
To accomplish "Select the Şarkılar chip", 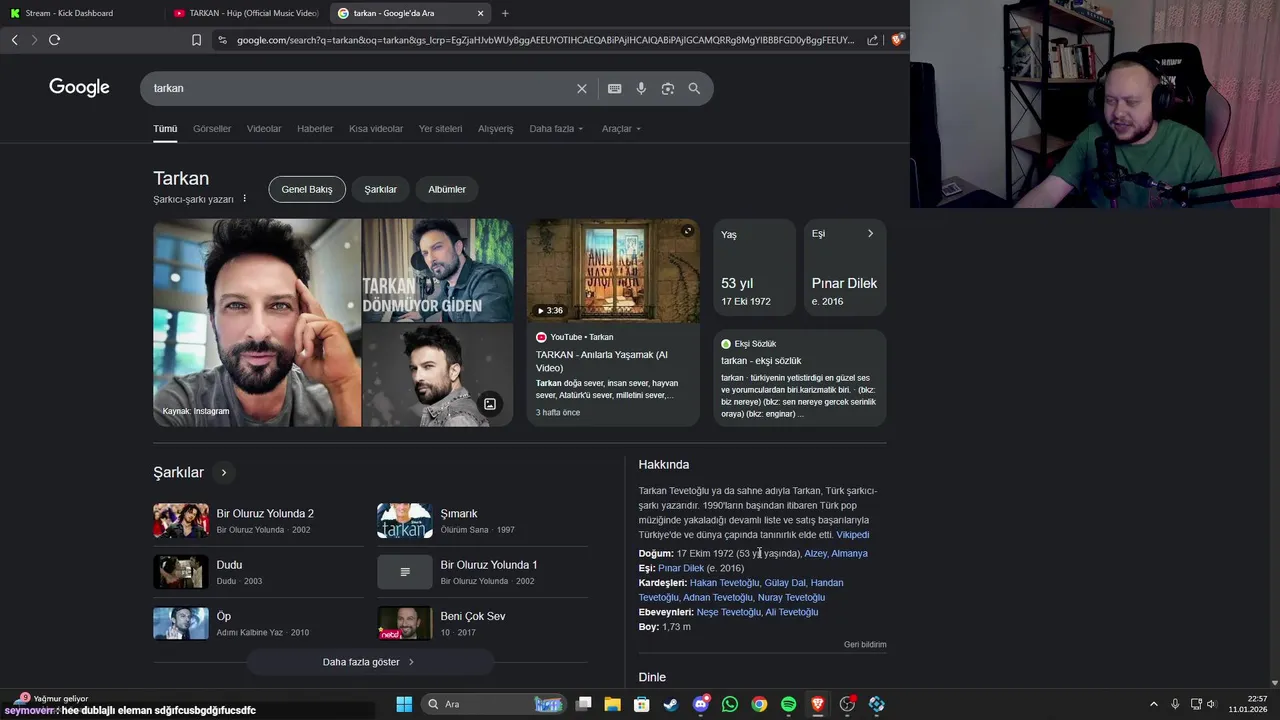I will click(x=380, y=189).
